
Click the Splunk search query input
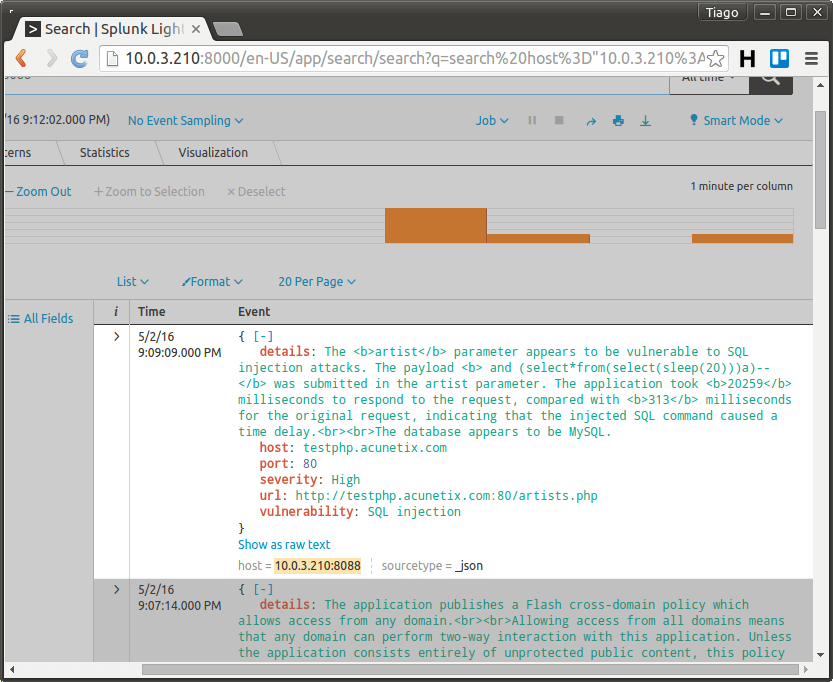point(337,85)
